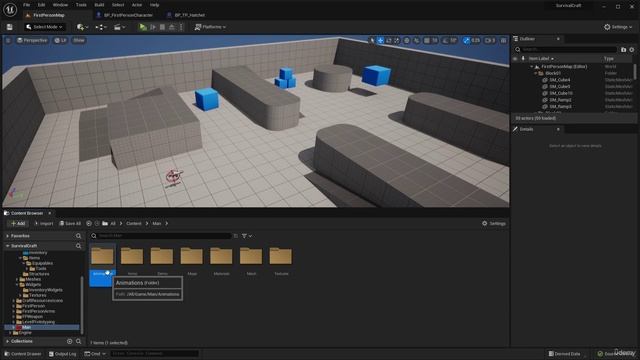Toggle grid snapping in viewport

click(427, 40)
